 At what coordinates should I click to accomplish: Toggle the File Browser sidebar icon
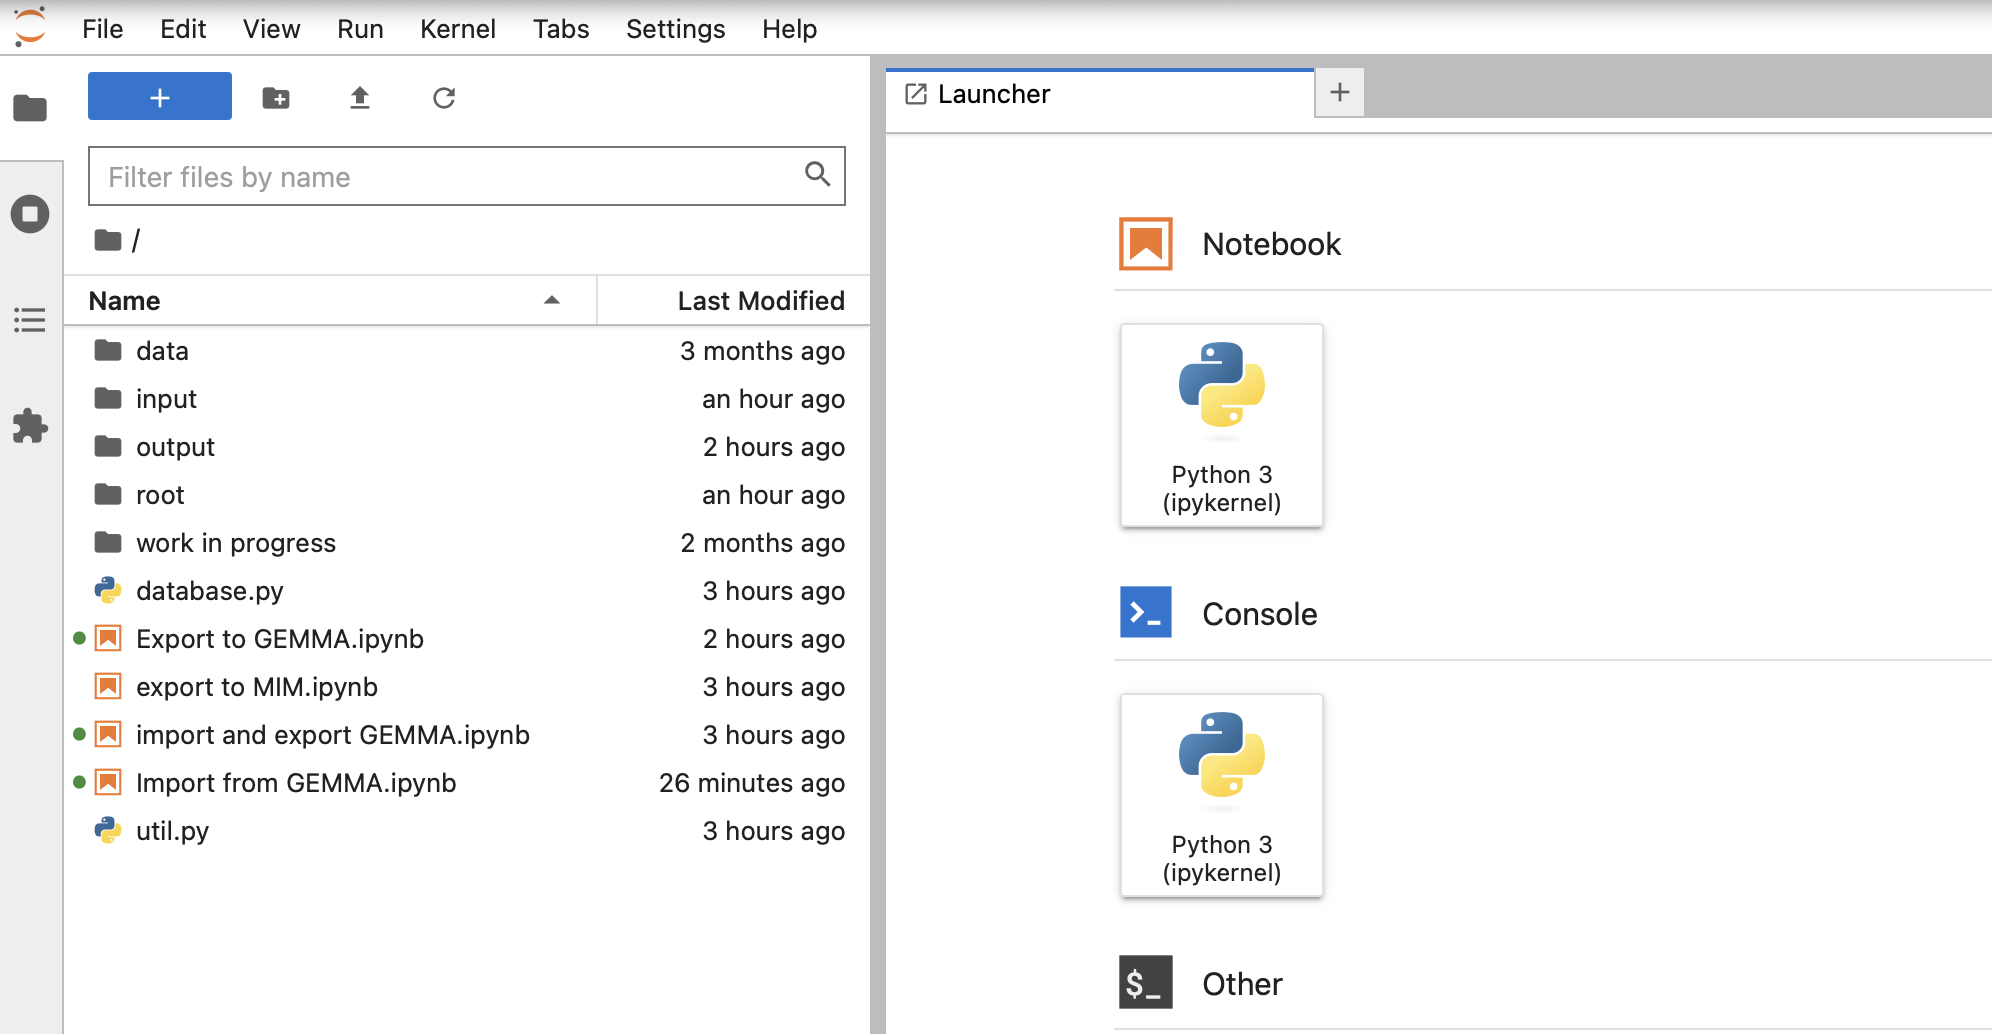[30, 108]
